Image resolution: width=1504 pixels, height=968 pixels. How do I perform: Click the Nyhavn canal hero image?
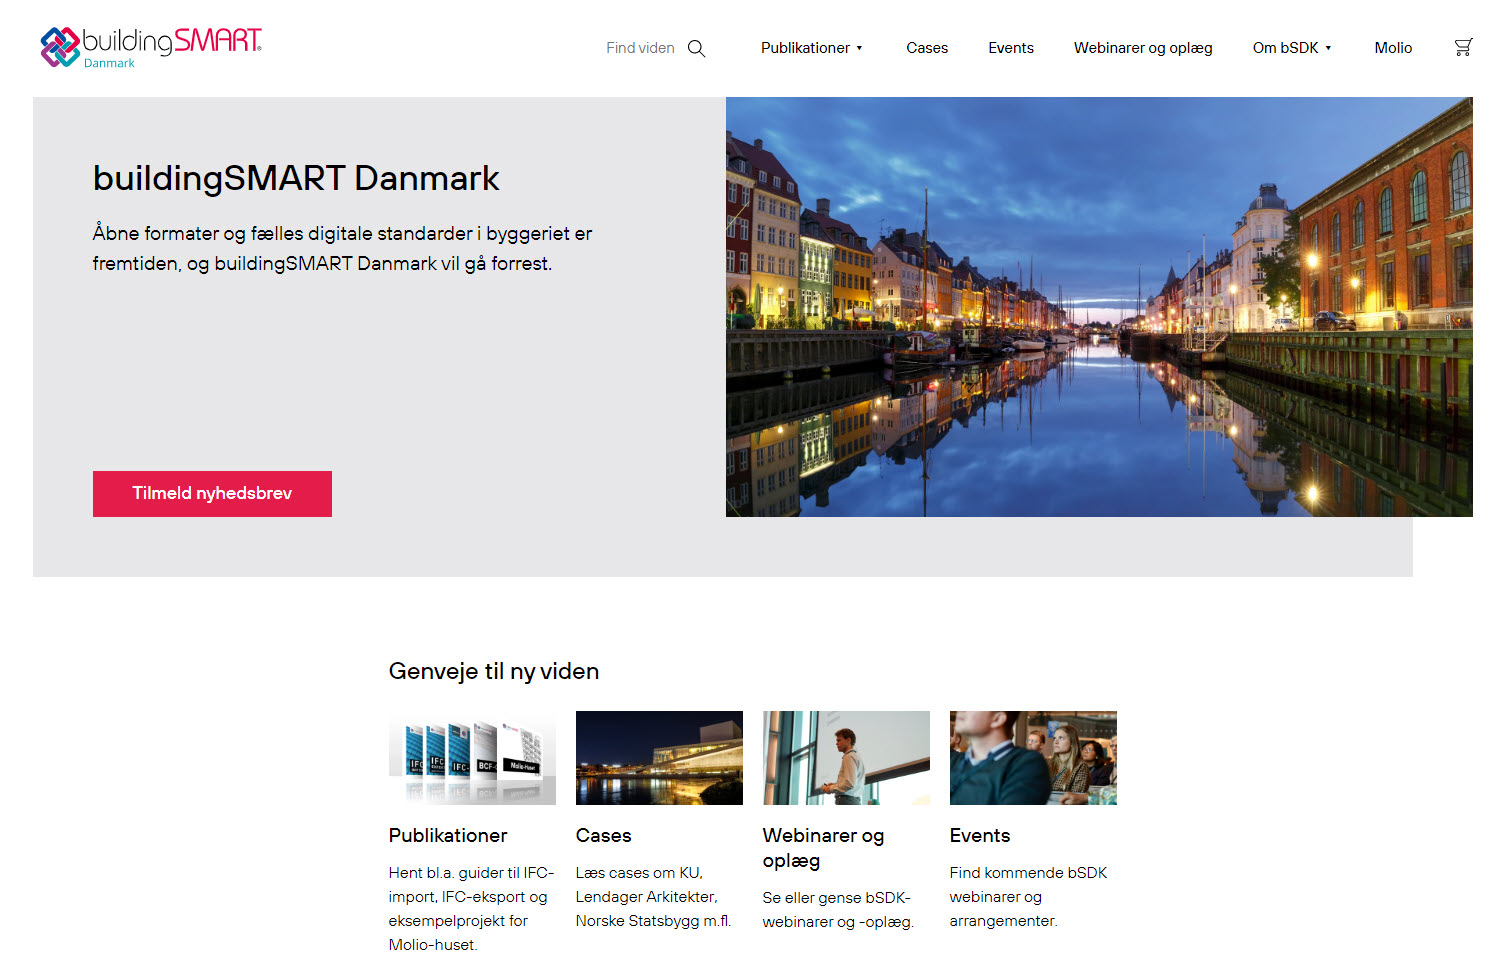point(1098,306)
